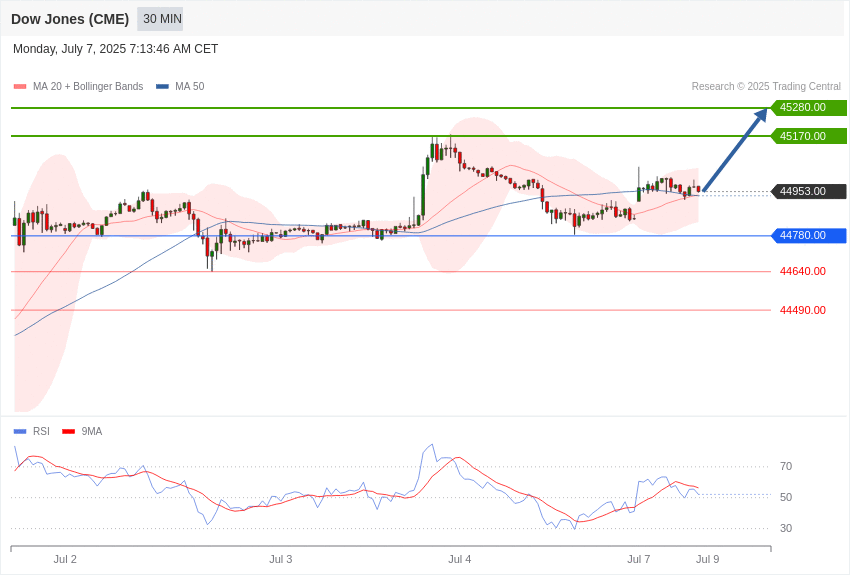Click the blue MA 50 legend swatch
Image resolution: width=850 pixels, height=576 pixels.
pyautogui.click(x=162, y=87)
